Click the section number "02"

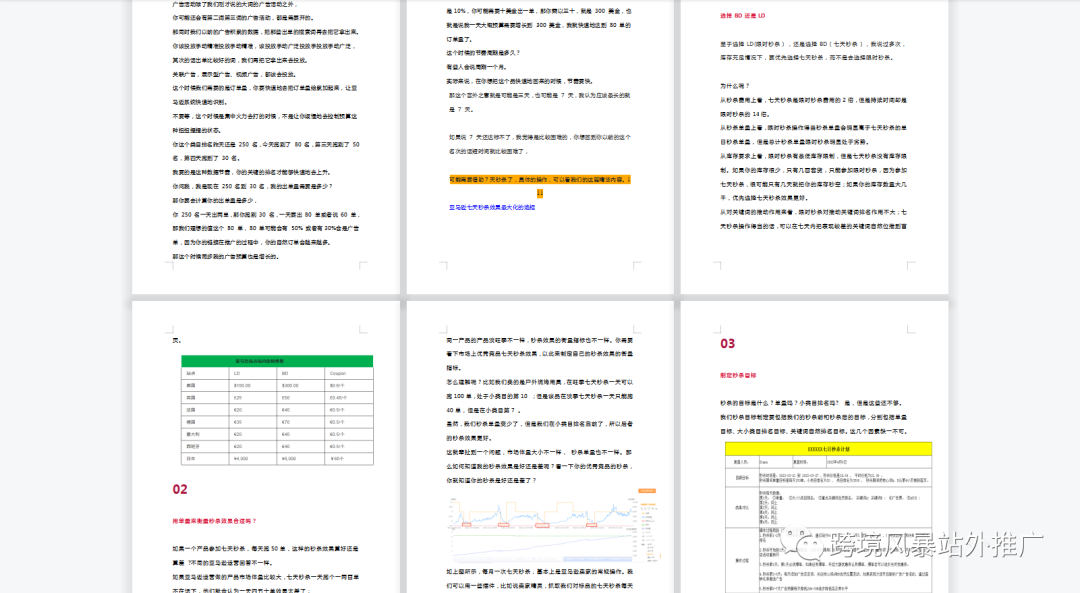(x=180, y=490)
